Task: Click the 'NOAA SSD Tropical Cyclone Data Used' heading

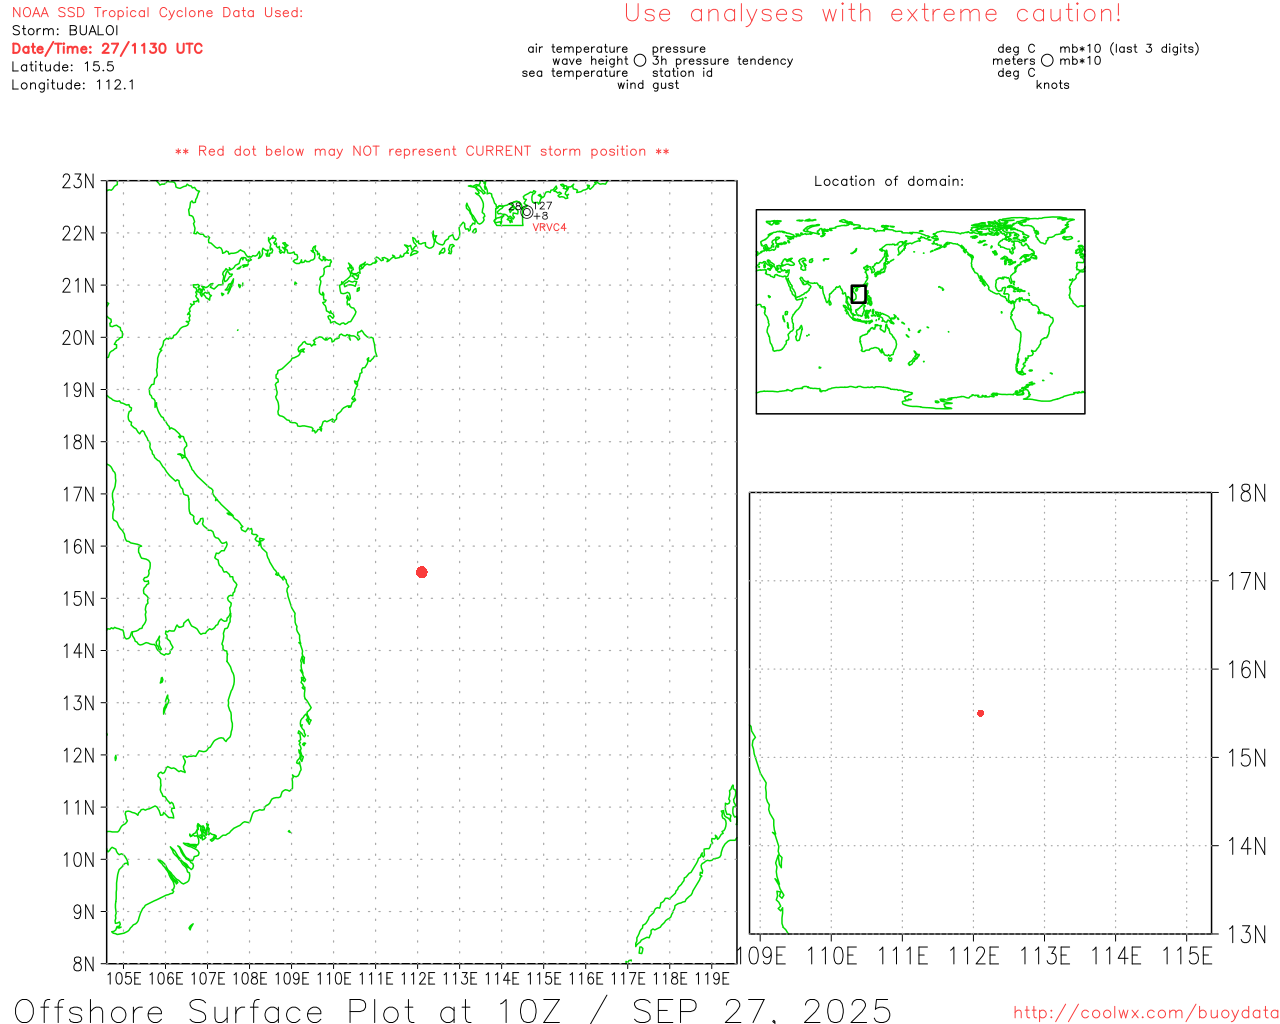Action: point(157,13)
